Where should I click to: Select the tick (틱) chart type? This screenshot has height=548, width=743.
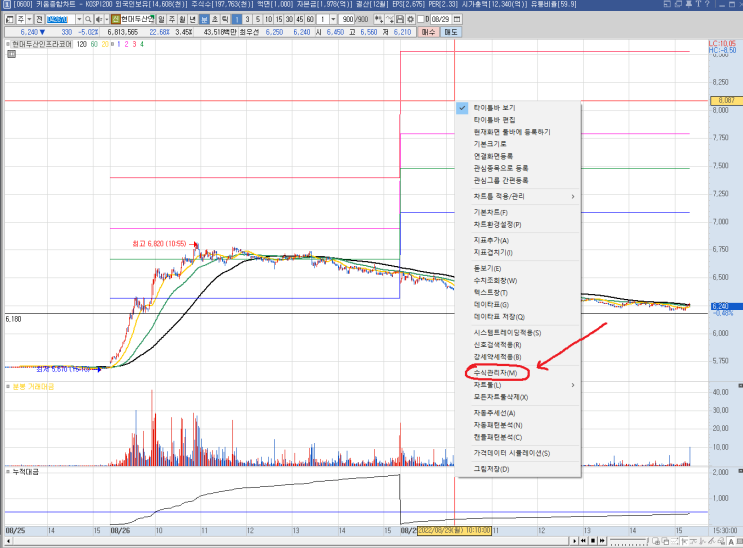click(224, 19)
